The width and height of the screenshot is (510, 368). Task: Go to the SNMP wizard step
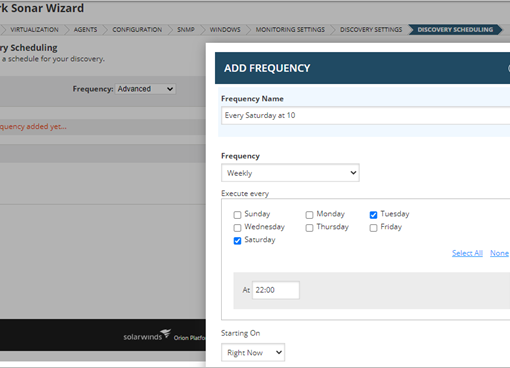(x=186, y=30)
